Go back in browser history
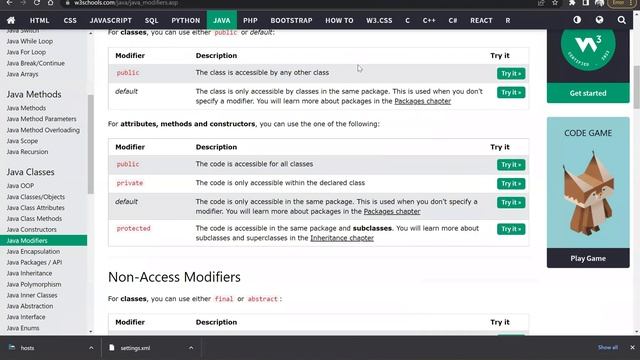Image resolution: width=640 pixels, height=360 pixels. 9,3
